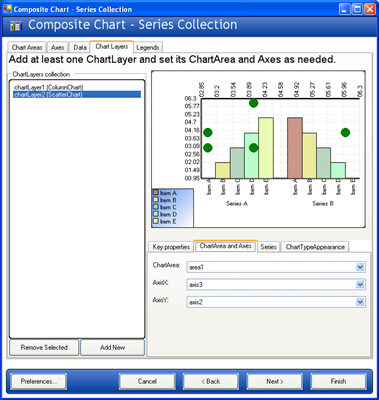Close the Composite Chart window
Screen dimensions: 379x400
(x=369, y=9)
